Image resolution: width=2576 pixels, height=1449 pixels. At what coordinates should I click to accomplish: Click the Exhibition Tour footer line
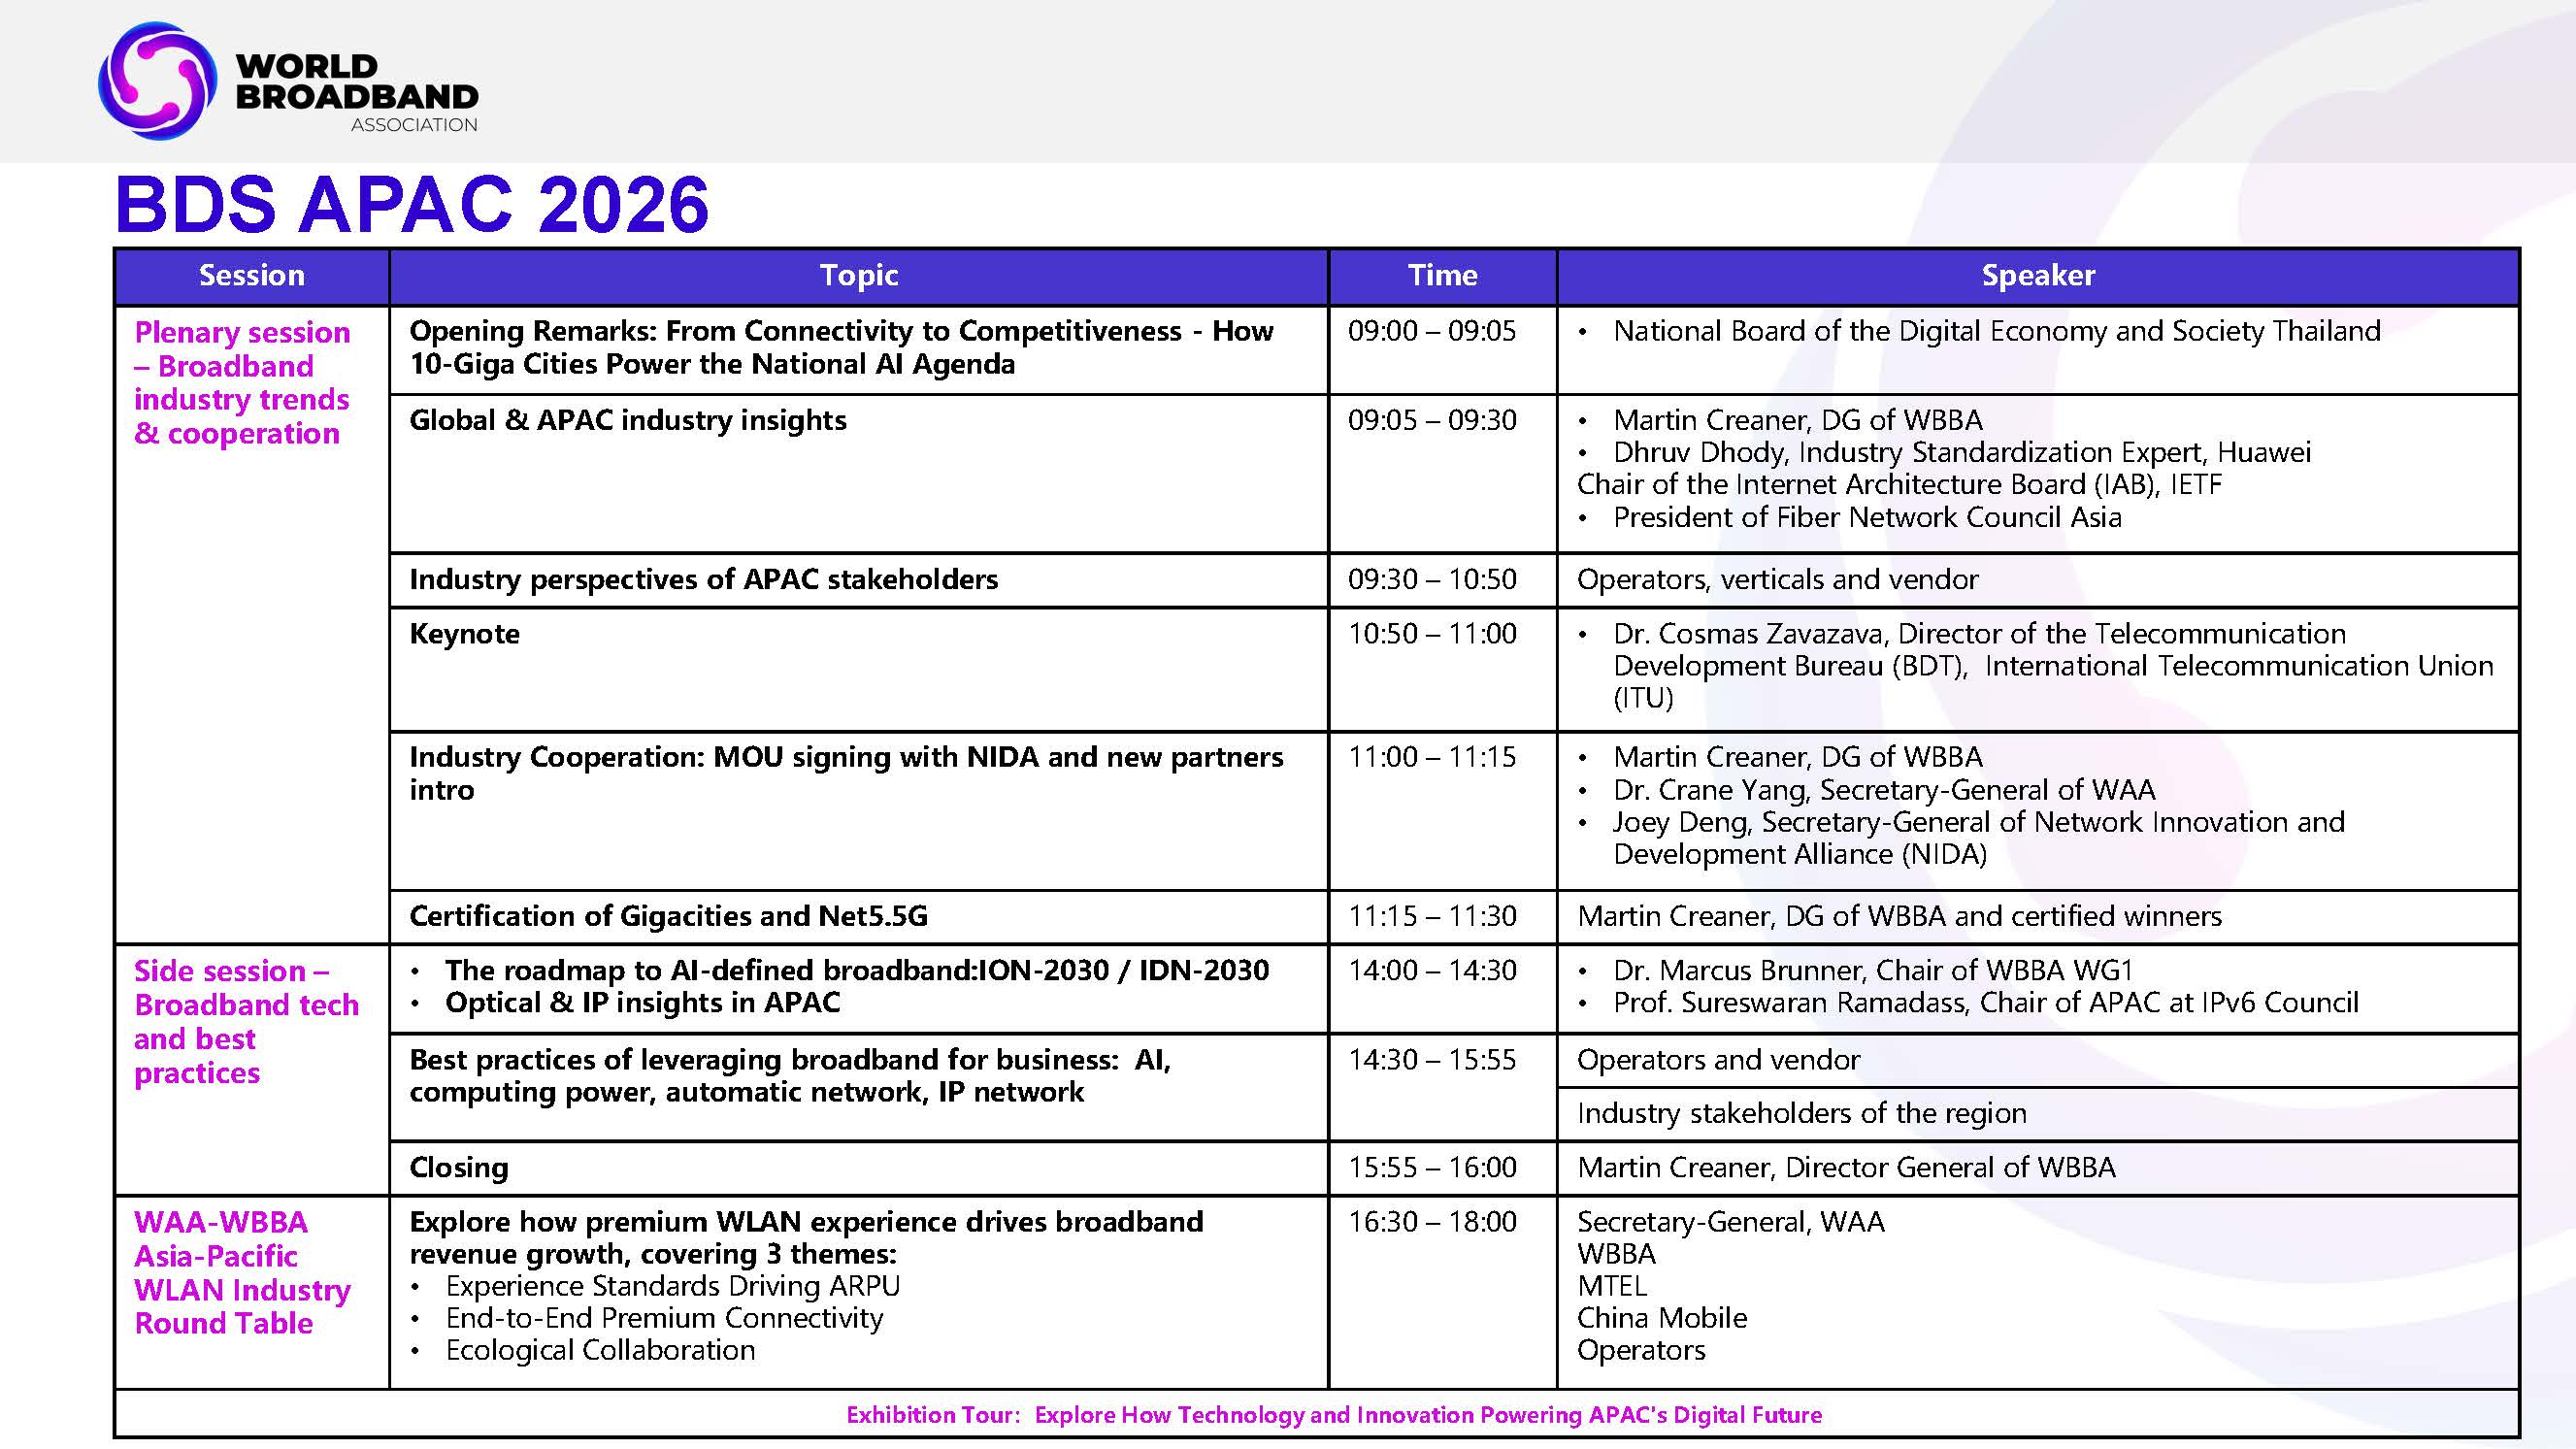pos(1334,1415)
